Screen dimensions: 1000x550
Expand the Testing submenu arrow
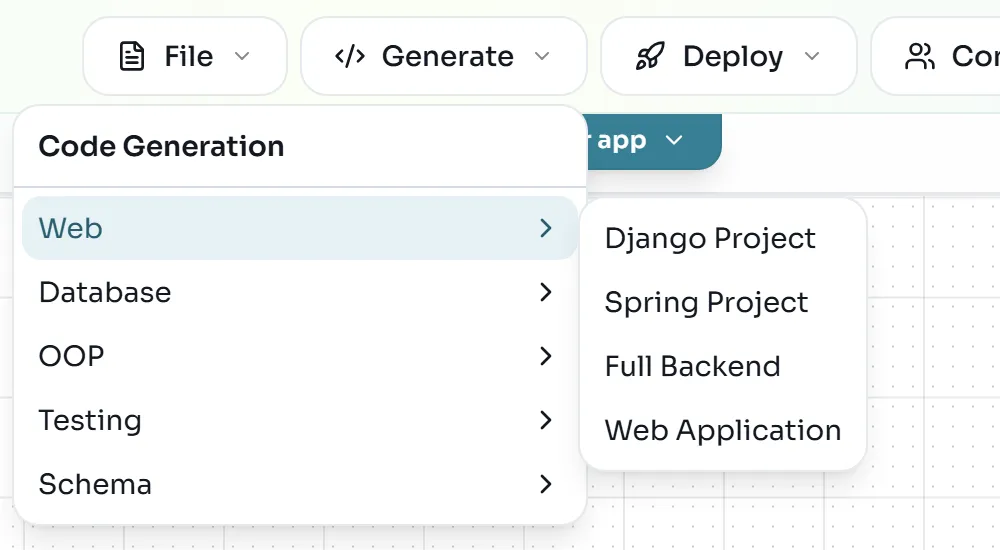tap(545, 420)
